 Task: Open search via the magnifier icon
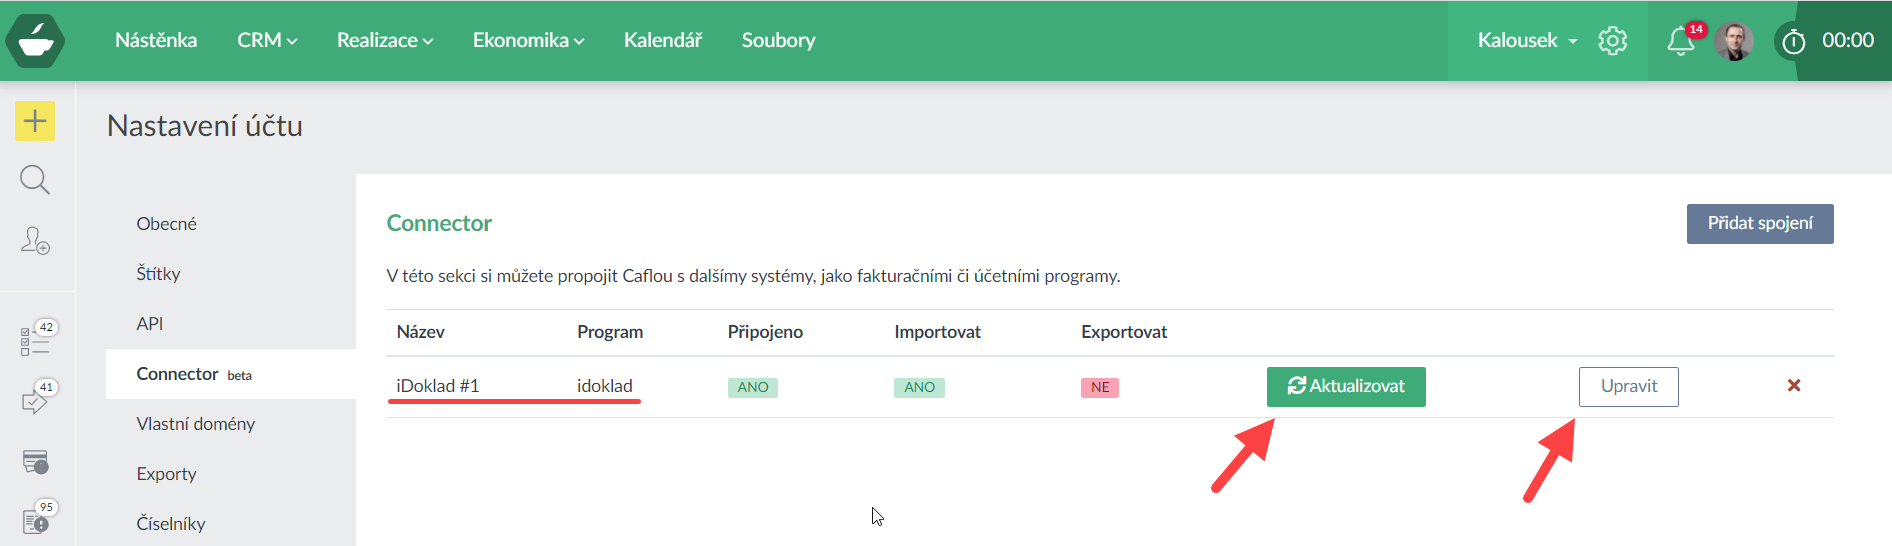[x=35, y=180]
